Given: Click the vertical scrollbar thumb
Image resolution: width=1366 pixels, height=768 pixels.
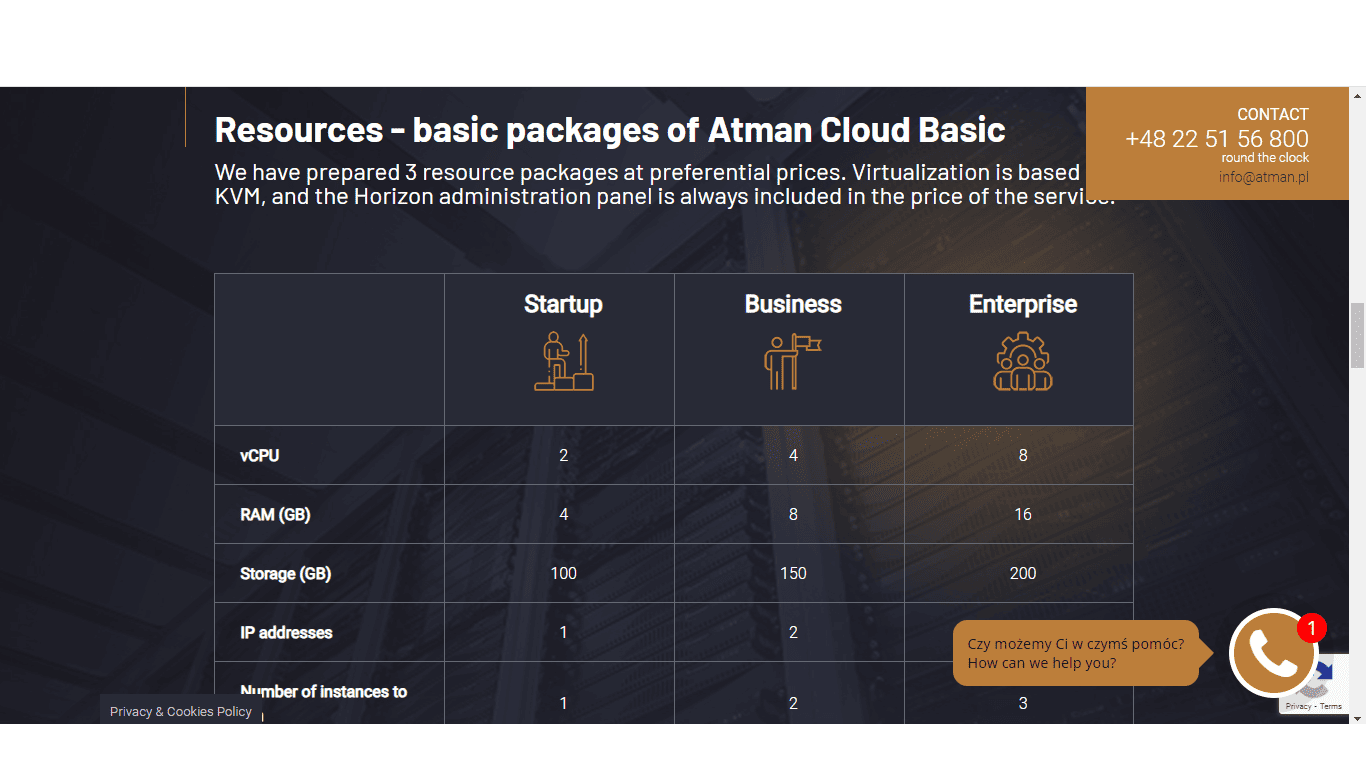Looking at the screenshot, I should (1357, 335).
